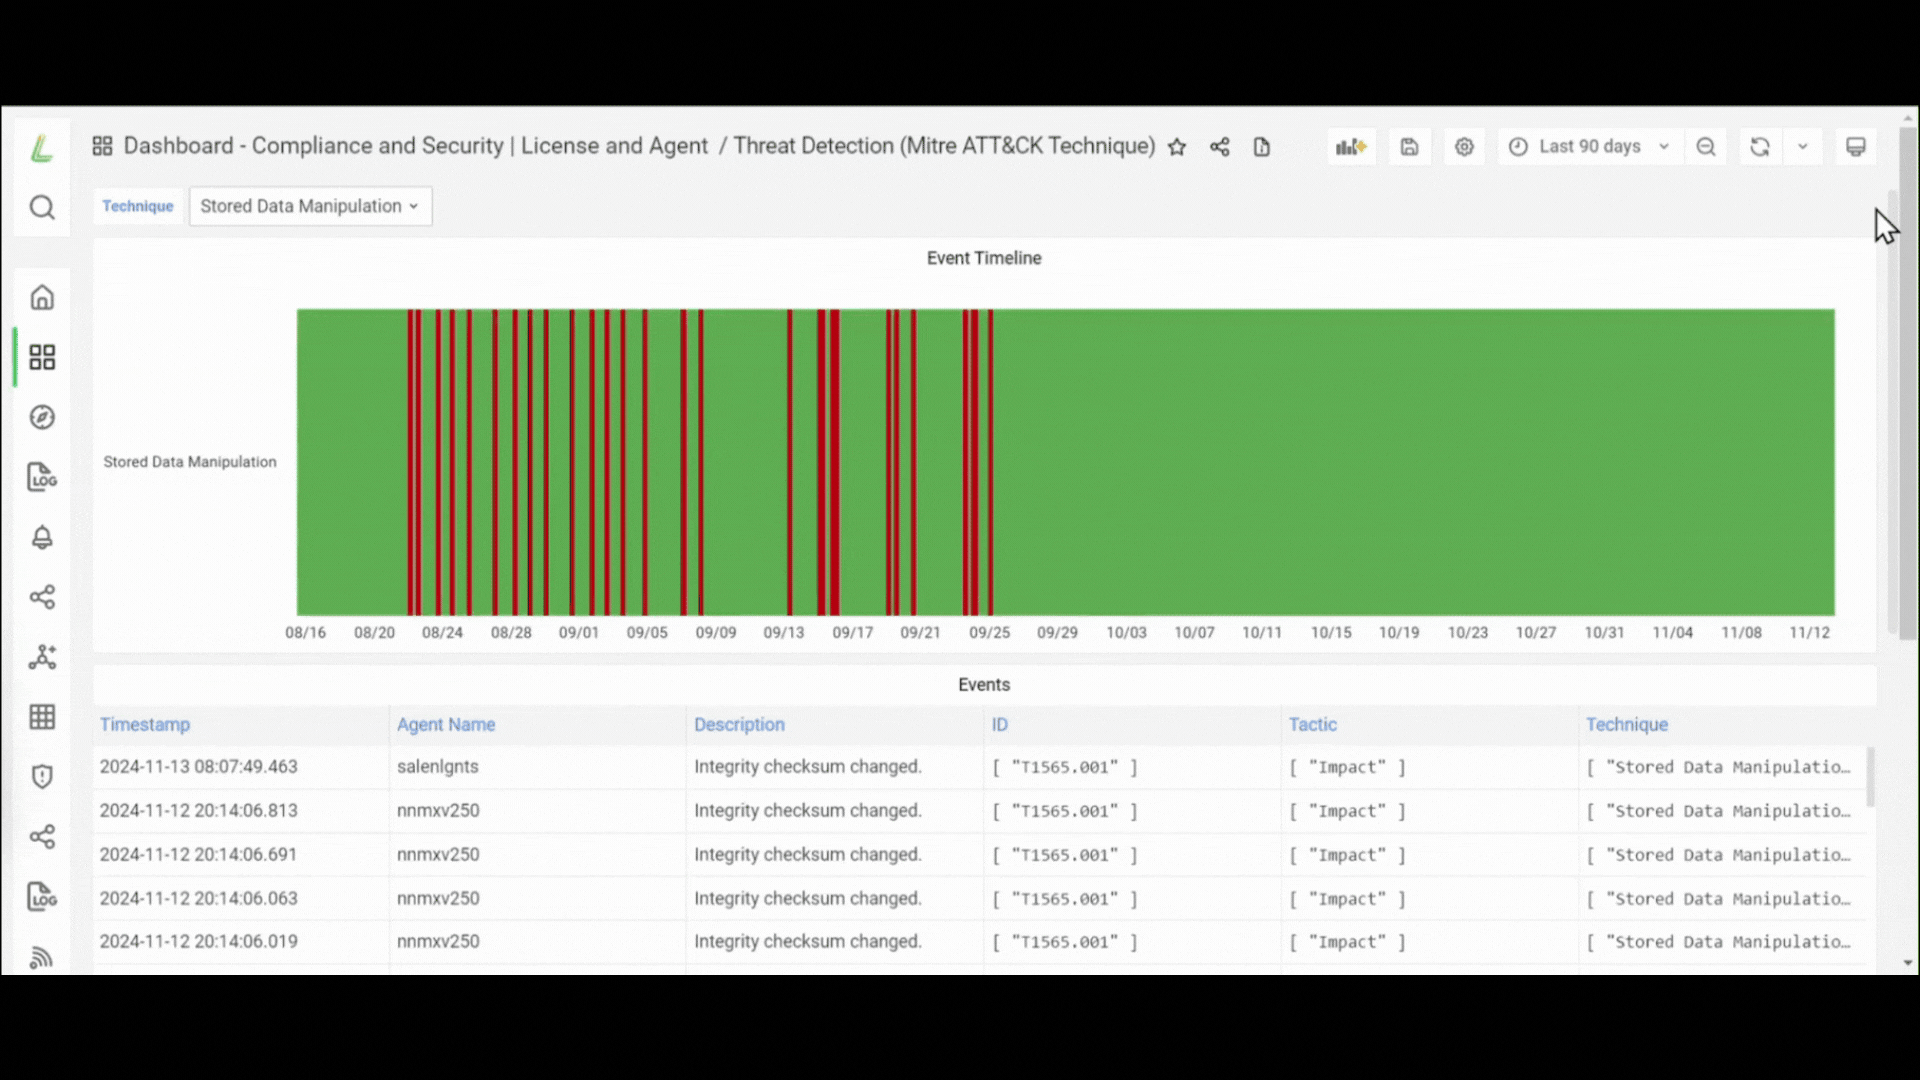Expand the refresh interval dropdown arrow
Viewport: 1920px width, 1080px height.
1803,147
